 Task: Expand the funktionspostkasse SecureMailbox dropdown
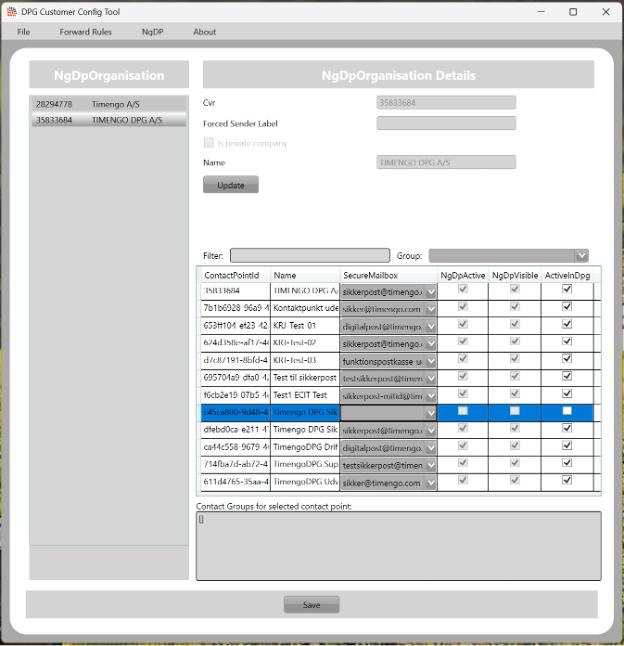tap(431, 361)
